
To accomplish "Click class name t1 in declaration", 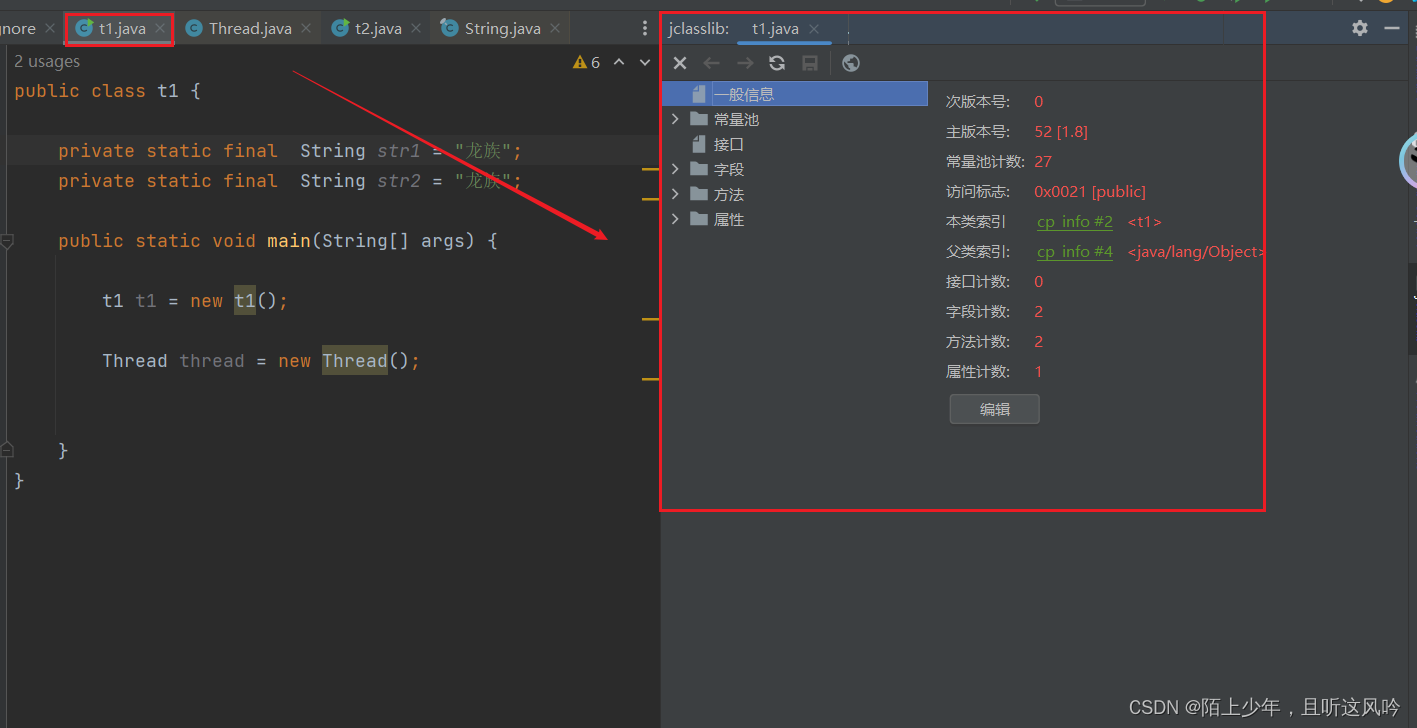I will (168, 91).
